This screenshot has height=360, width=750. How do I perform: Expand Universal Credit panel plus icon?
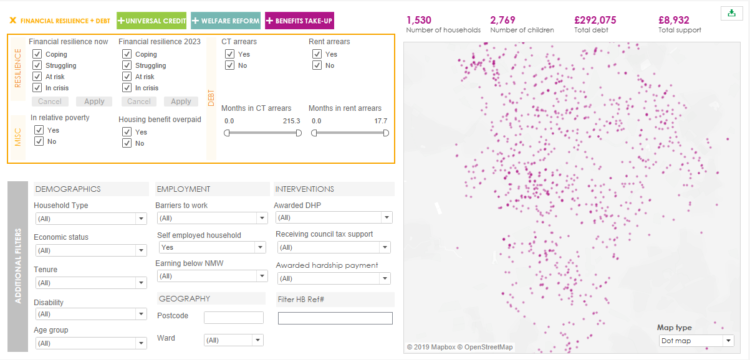pos(121,21)
